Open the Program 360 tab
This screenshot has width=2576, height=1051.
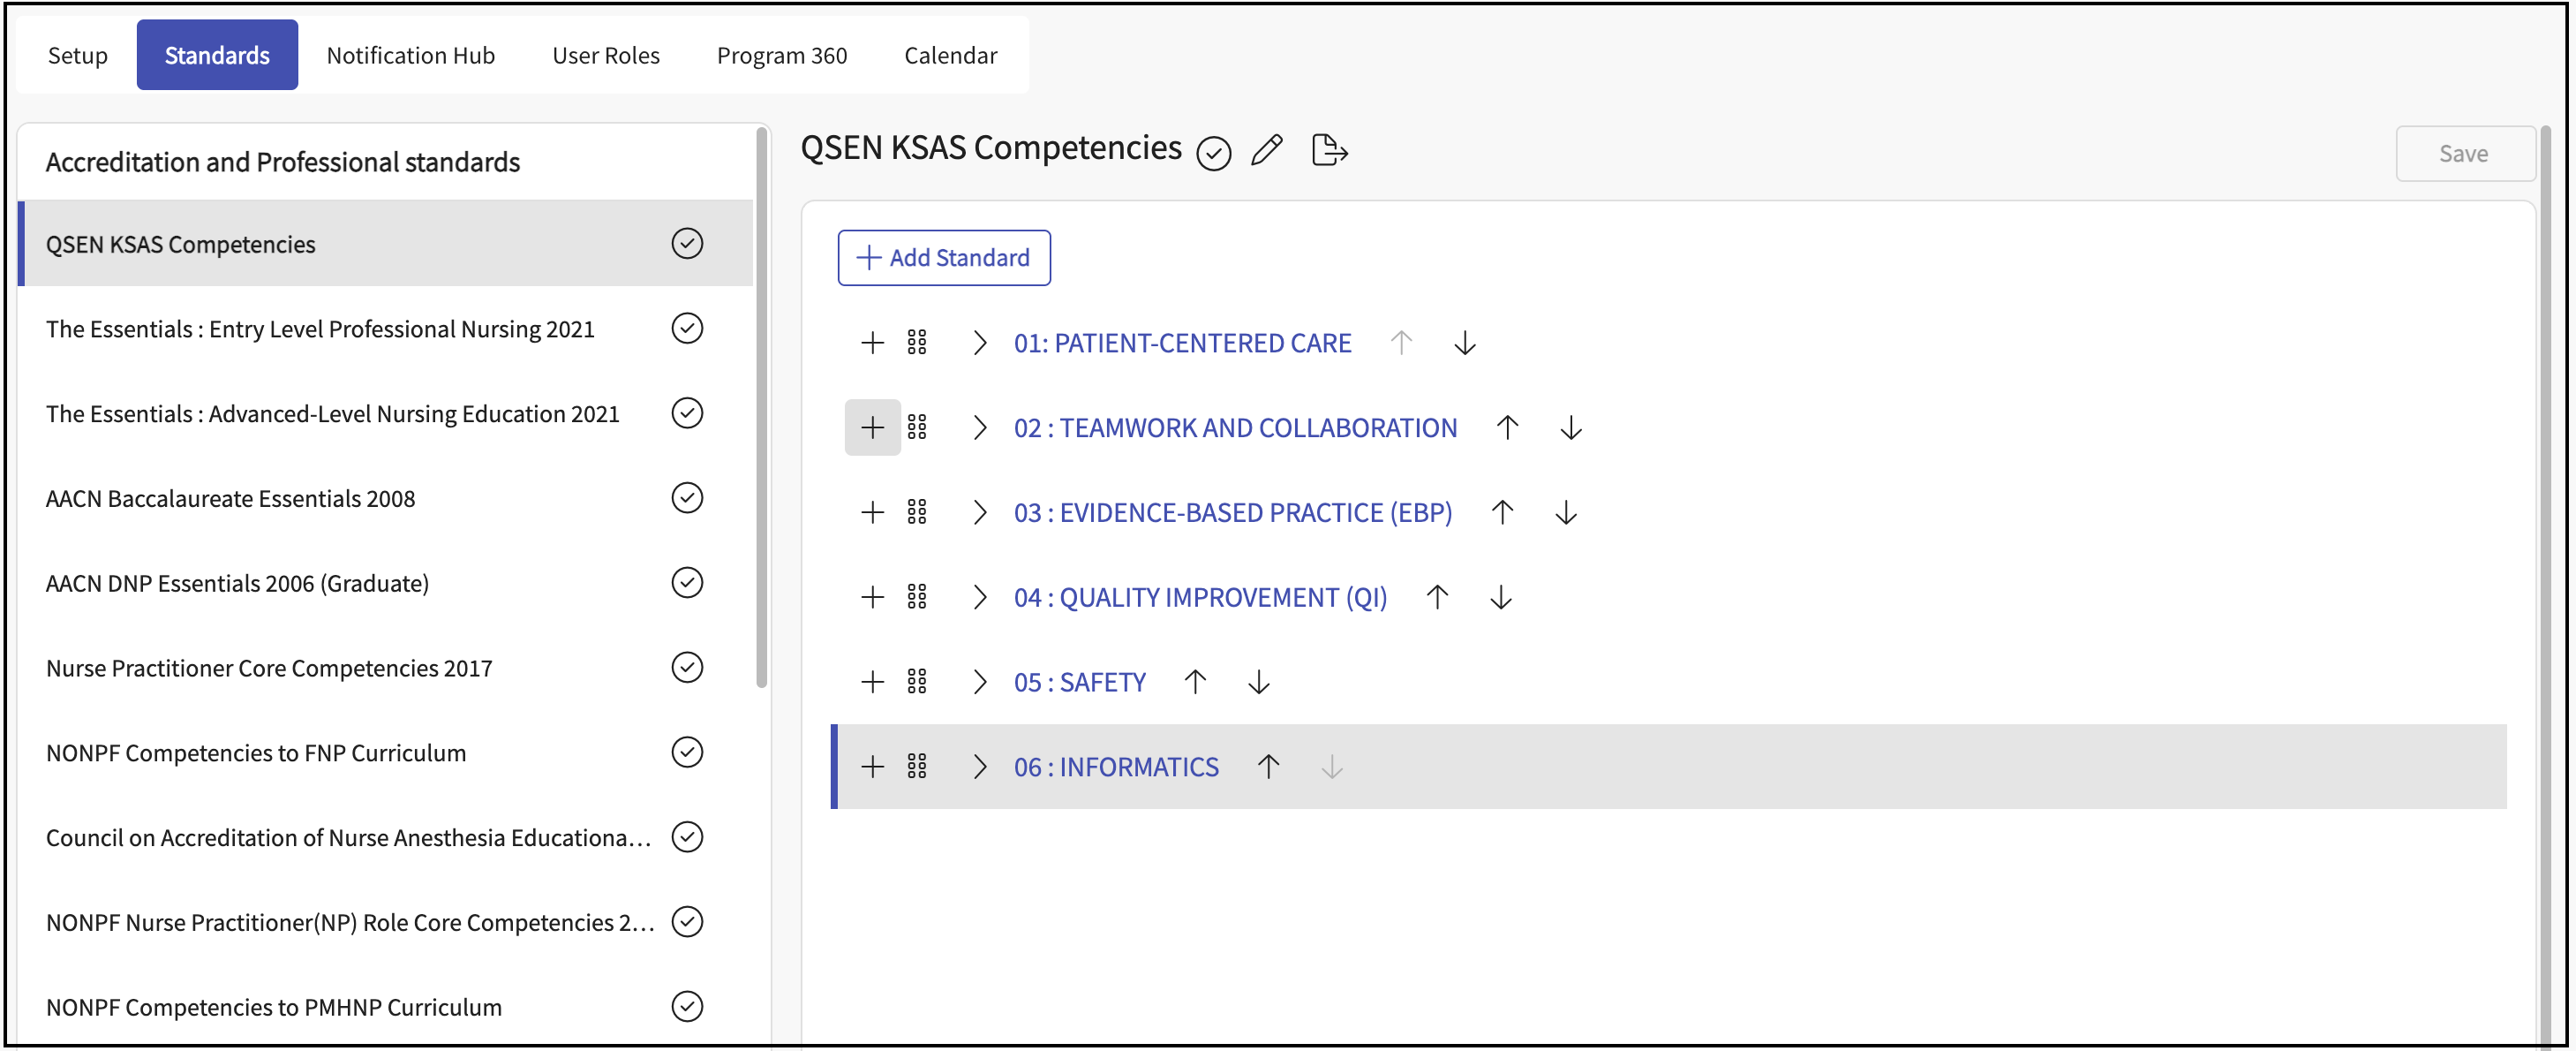[781, 55]
